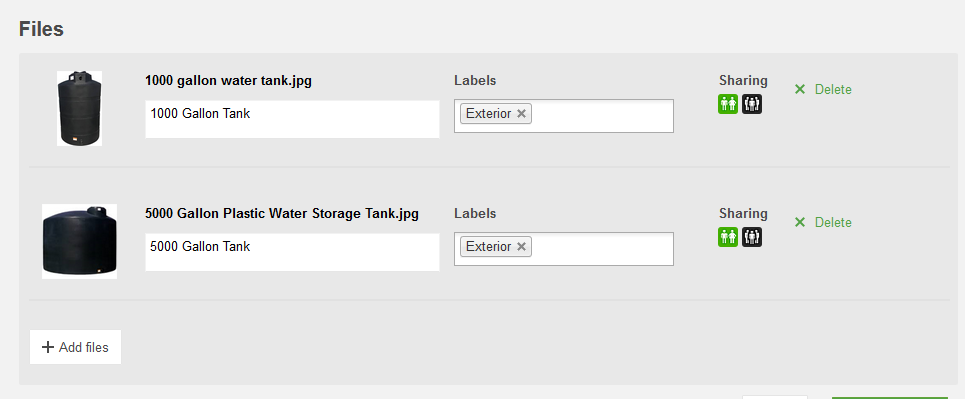Select 5000 Gallon Plastic Water Storage Tank.jpg filename
Viewport: 965px width, 399px height.
pyautogui.click(x=282, y=214)
